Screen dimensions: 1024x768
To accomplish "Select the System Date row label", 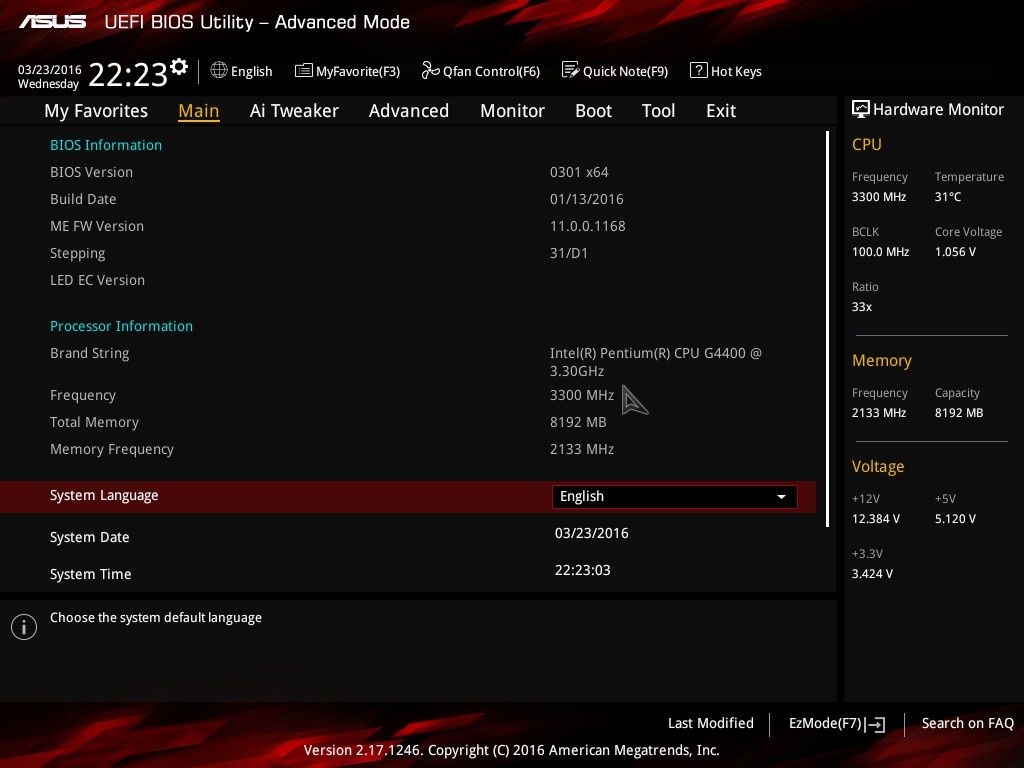I will click(89, 537).
